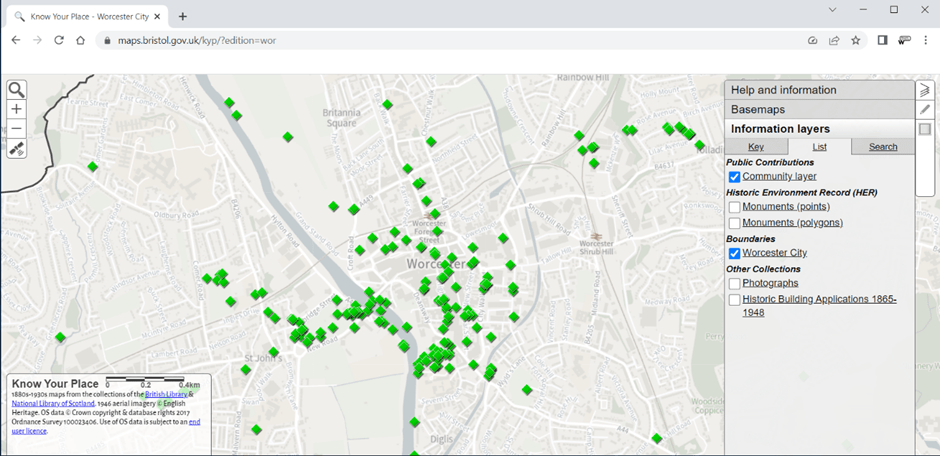This screenshot has width=940, height=456.
Task: Collapse the Information layers section header
Action: click(780, 129)
